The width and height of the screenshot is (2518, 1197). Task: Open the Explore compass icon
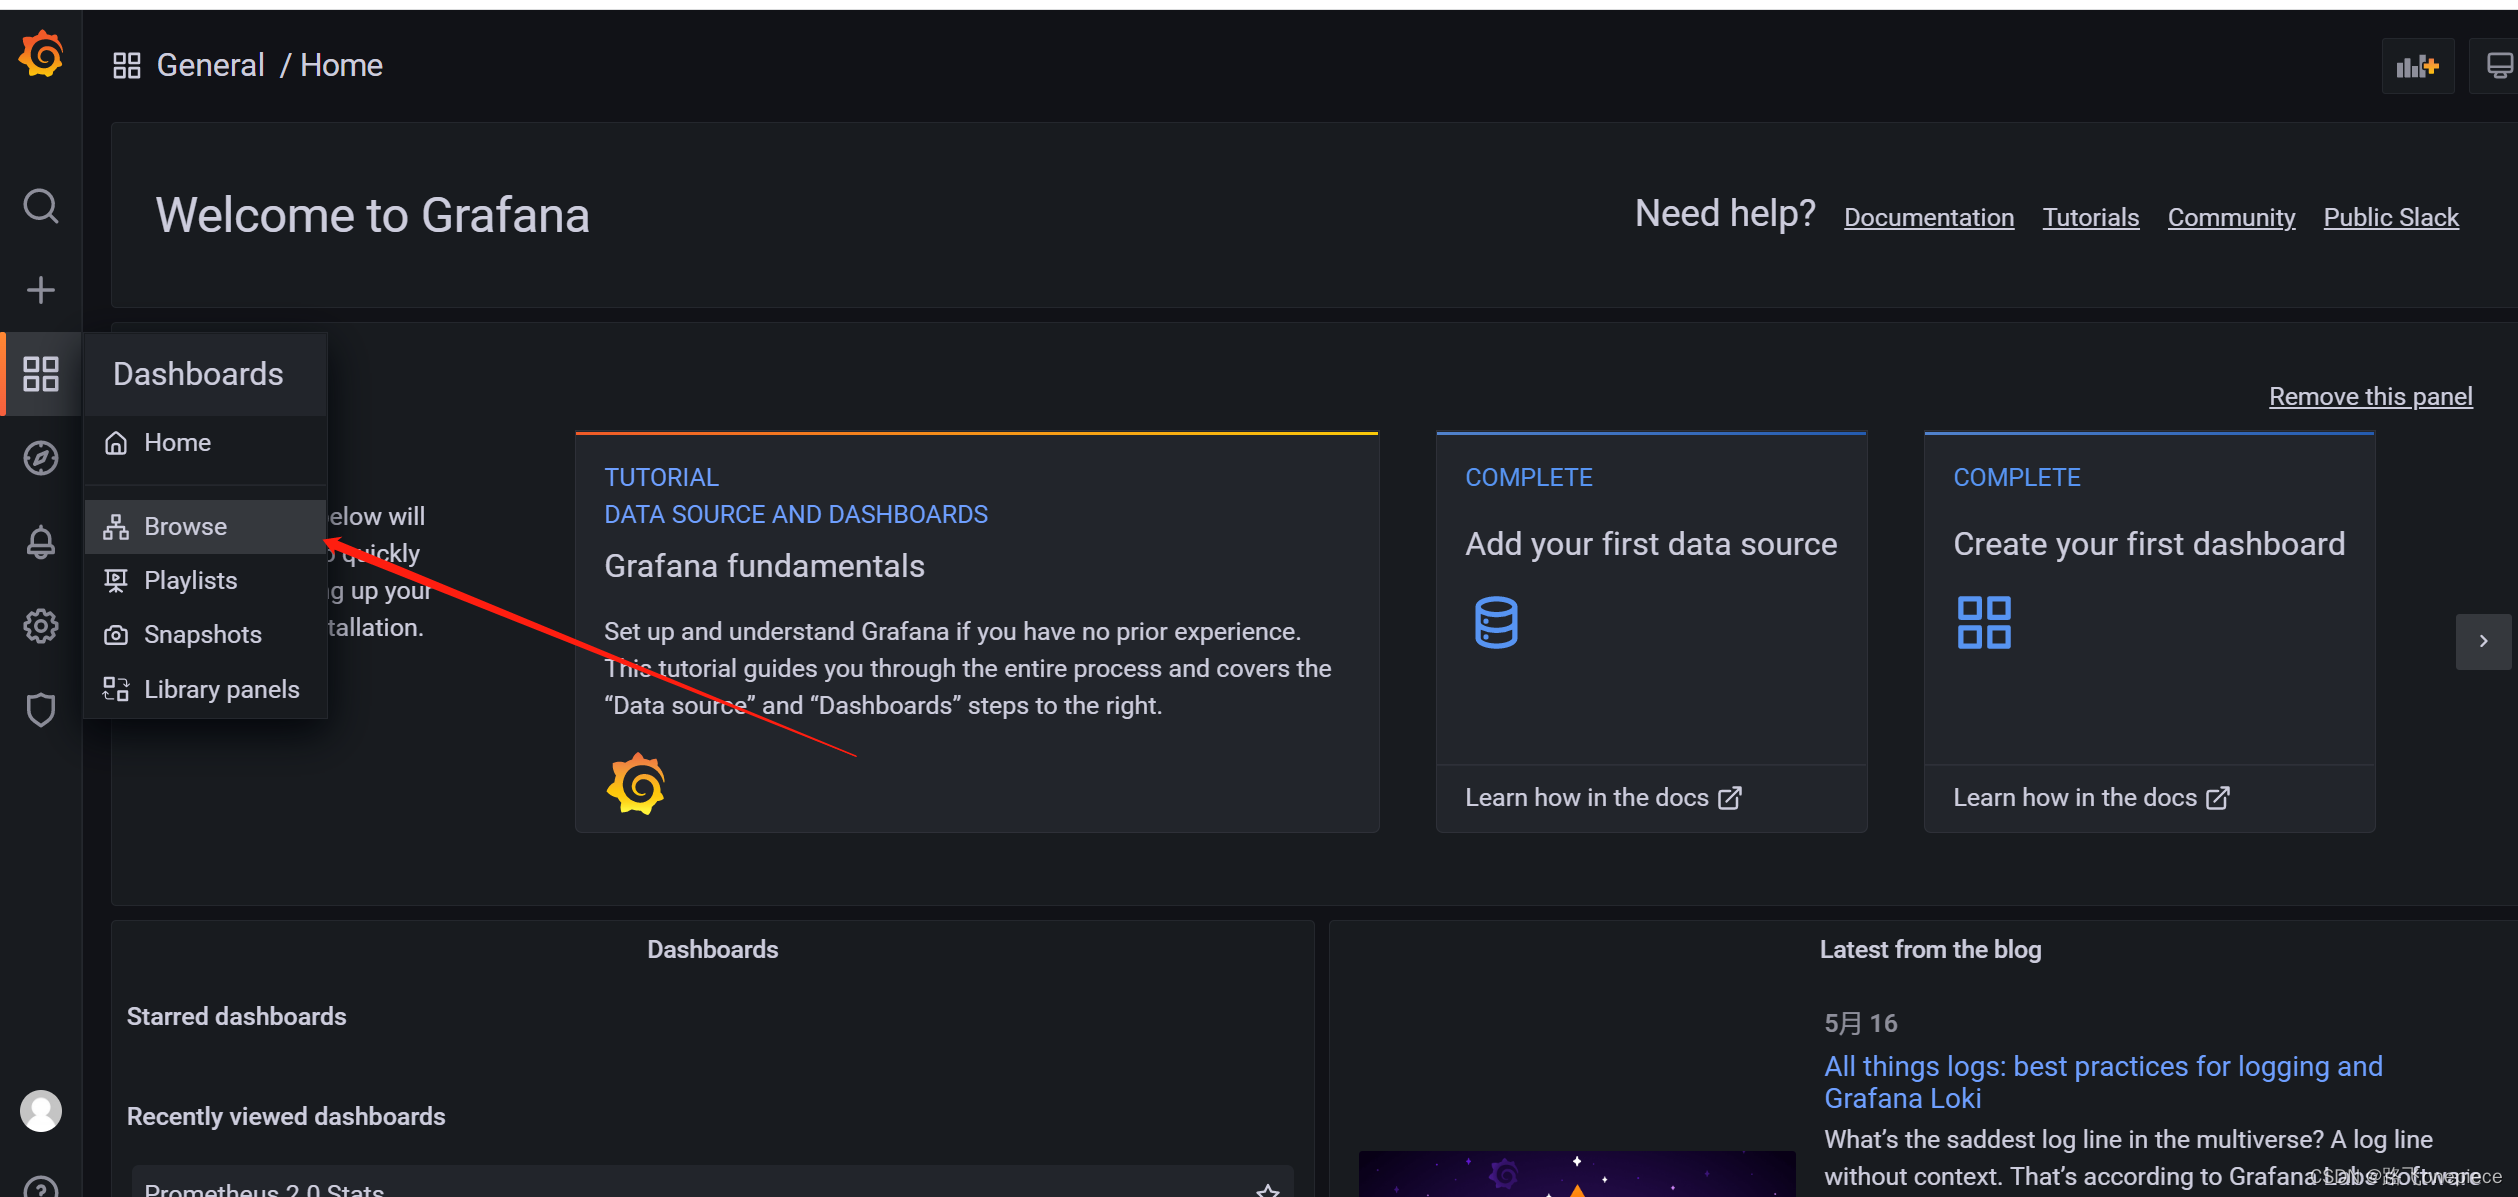click(x=41, y=458)
